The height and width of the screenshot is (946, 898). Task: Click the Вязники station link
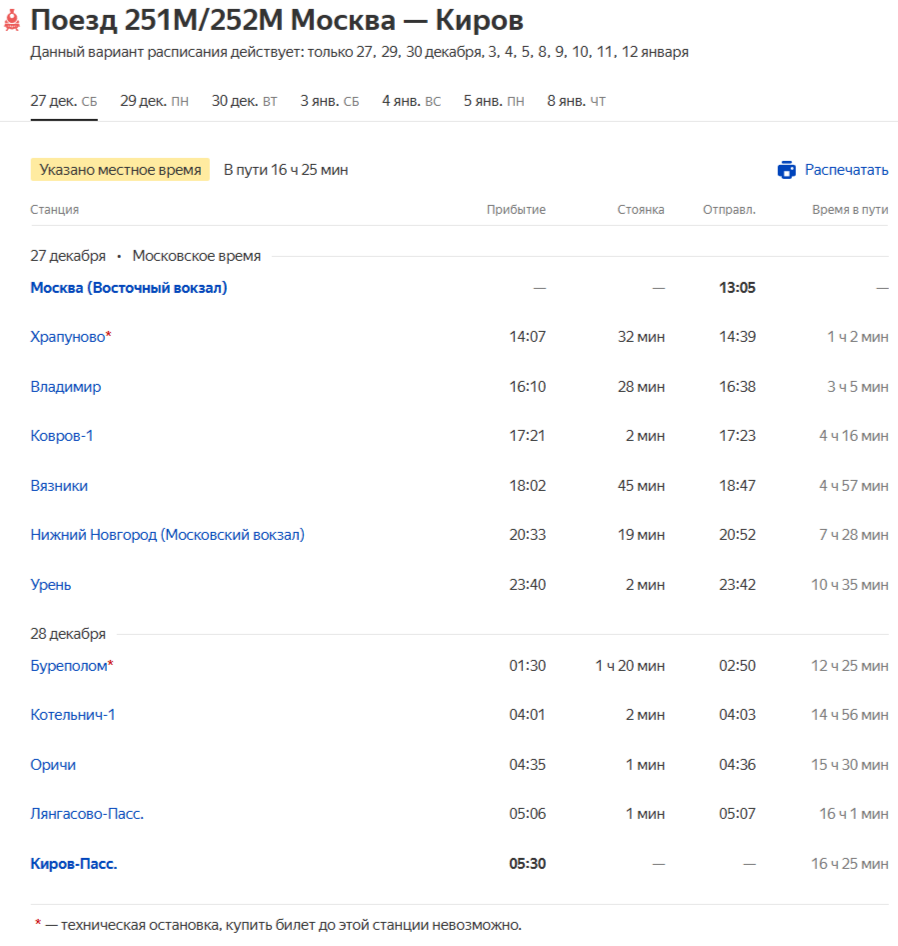tap(59, 486)
